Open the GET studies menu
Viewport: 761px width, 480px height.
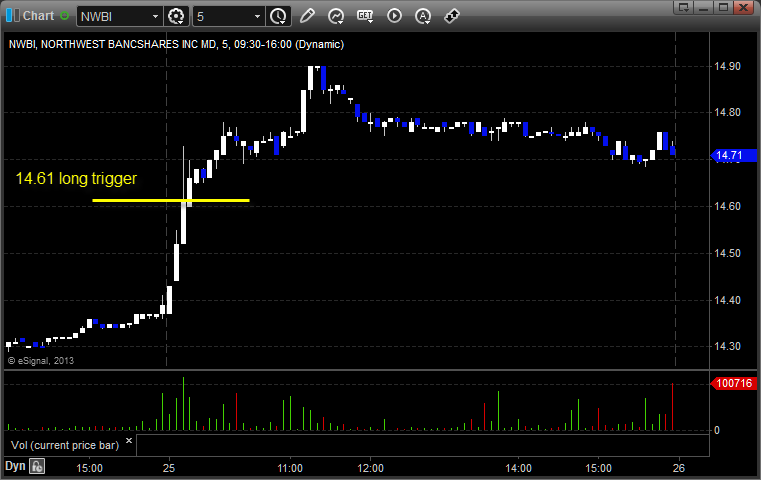coord(365,16)
